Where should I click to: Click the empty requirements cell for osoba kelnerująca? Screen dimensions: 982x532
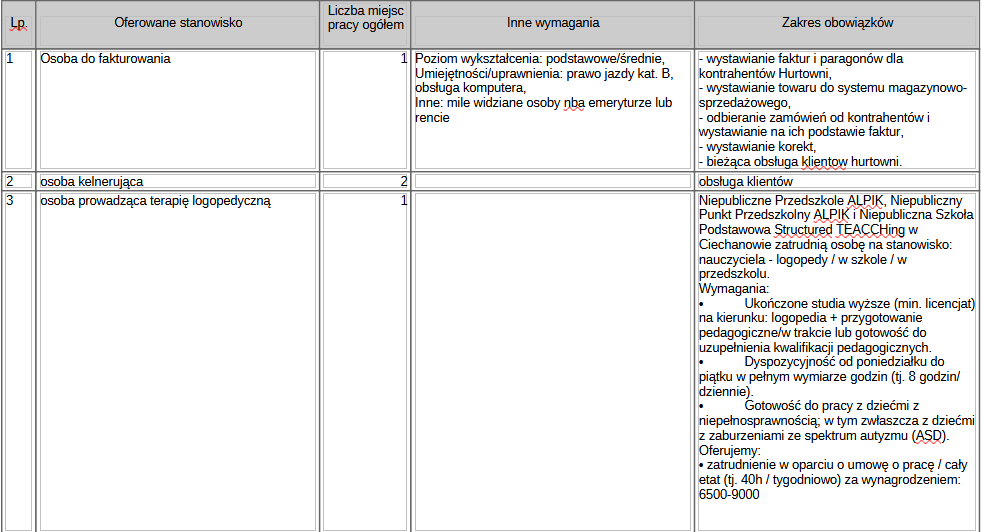pos(552,182)
